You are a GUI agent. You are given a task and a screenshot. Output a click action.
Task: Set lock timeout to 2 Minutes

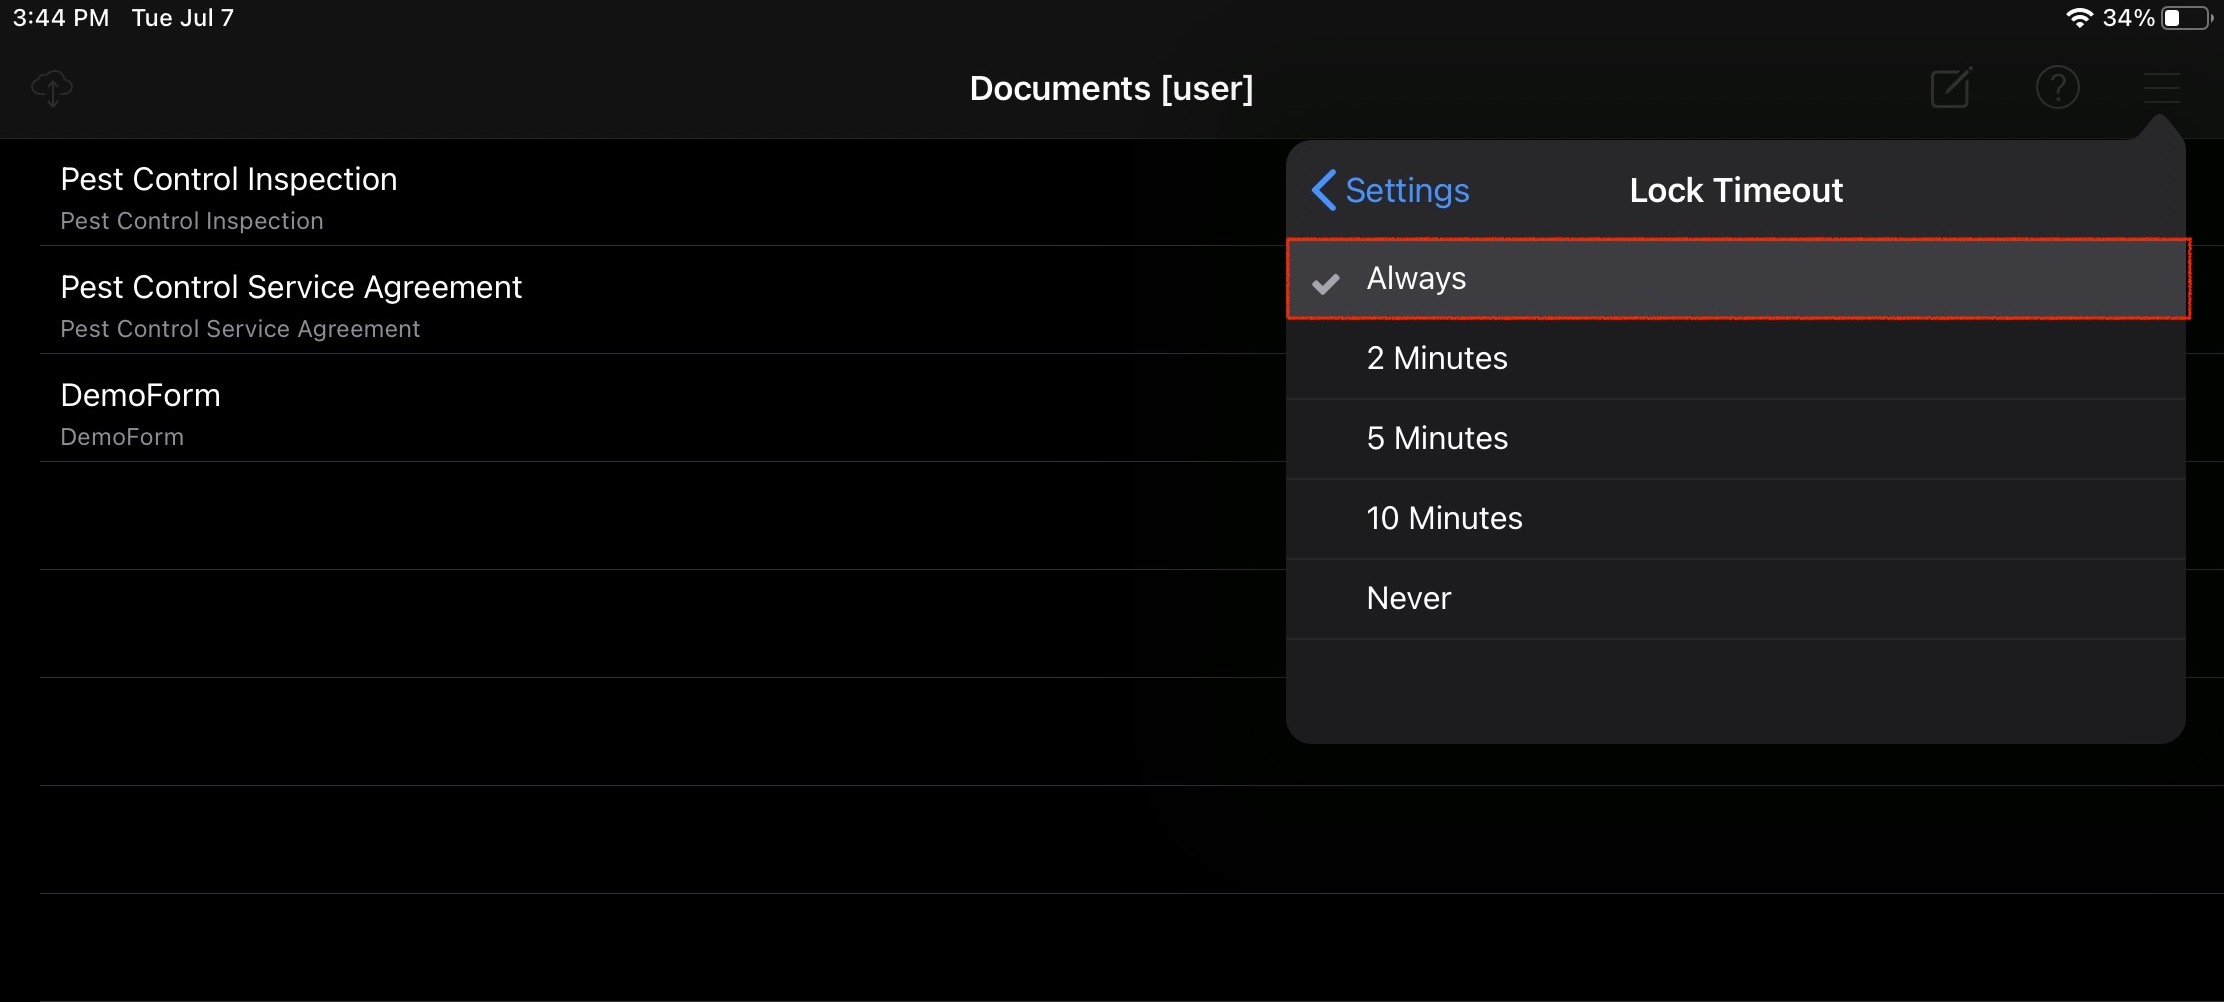[1736, 359]
